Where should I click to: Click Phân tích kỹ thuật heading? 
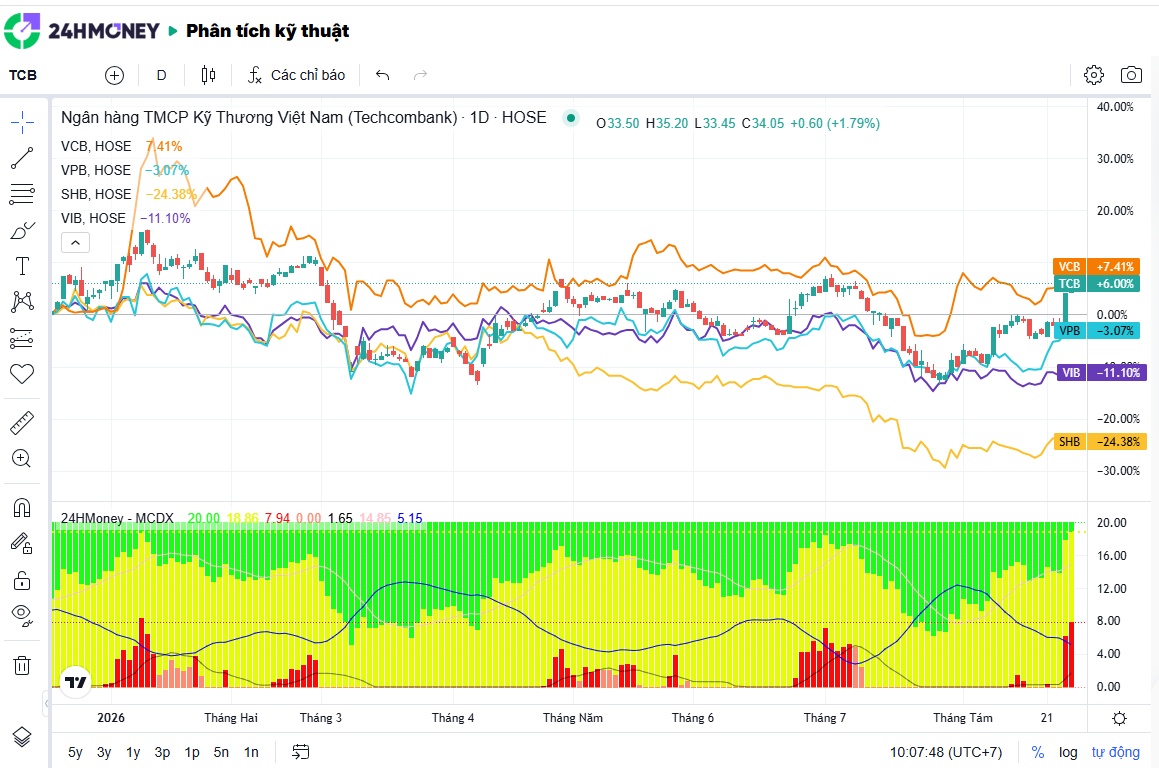coord(268,31)
